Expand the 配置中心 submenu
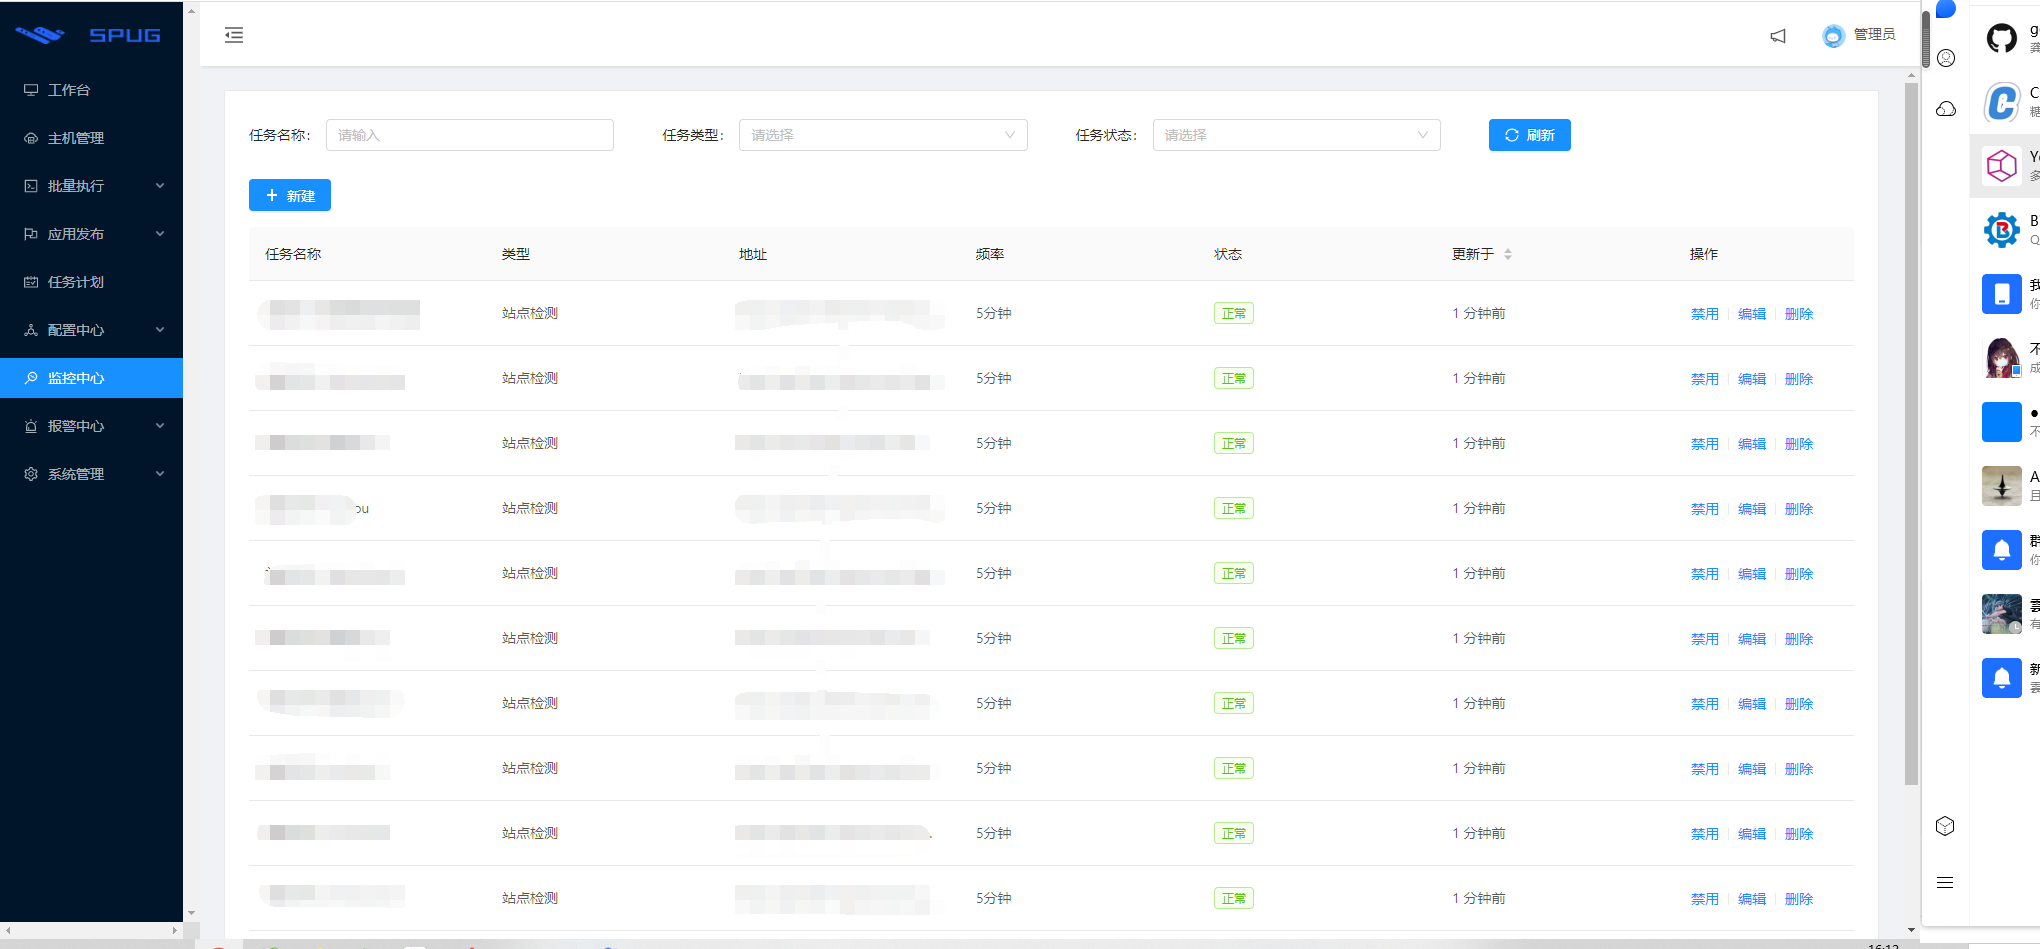The image size is (2040, 949). 91,330
